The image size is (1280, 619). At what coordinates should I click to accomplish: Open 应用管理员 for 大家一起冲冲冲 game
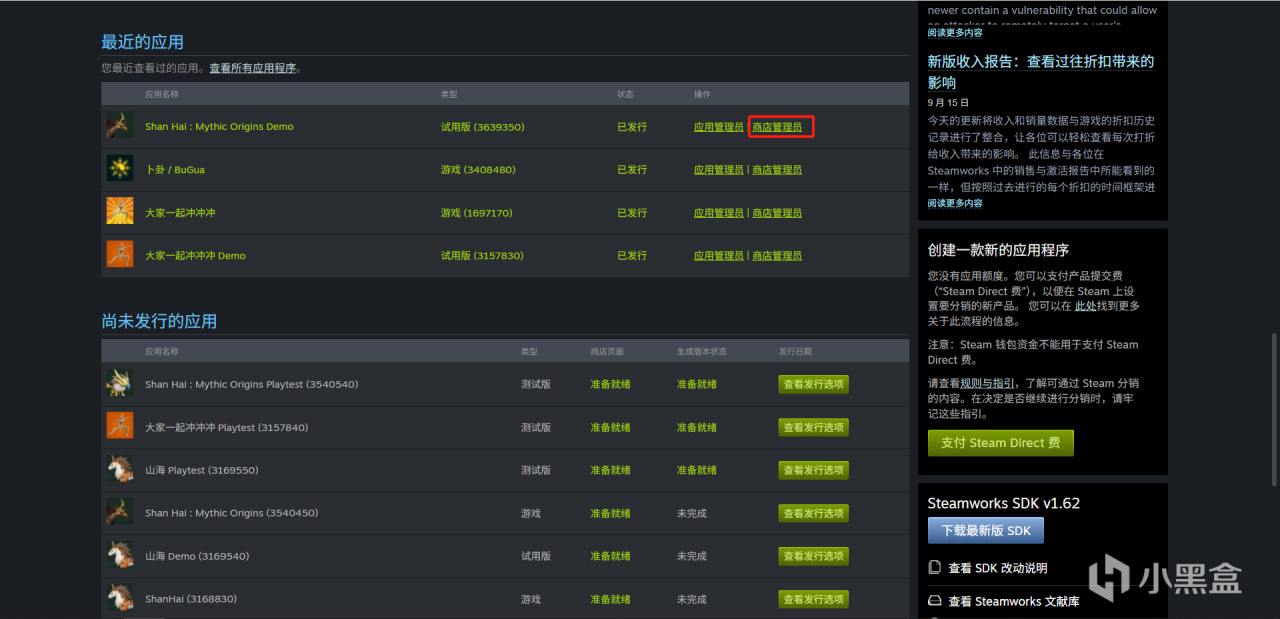pos(719,213)
